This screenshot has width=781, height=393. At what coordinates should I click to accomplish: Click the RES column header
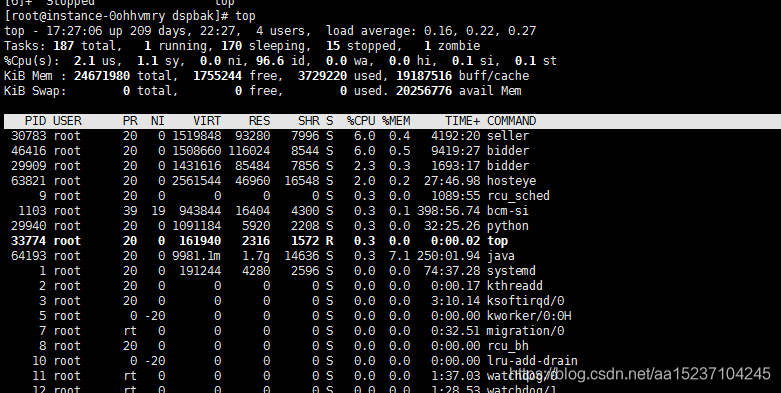tap(260, 121)
